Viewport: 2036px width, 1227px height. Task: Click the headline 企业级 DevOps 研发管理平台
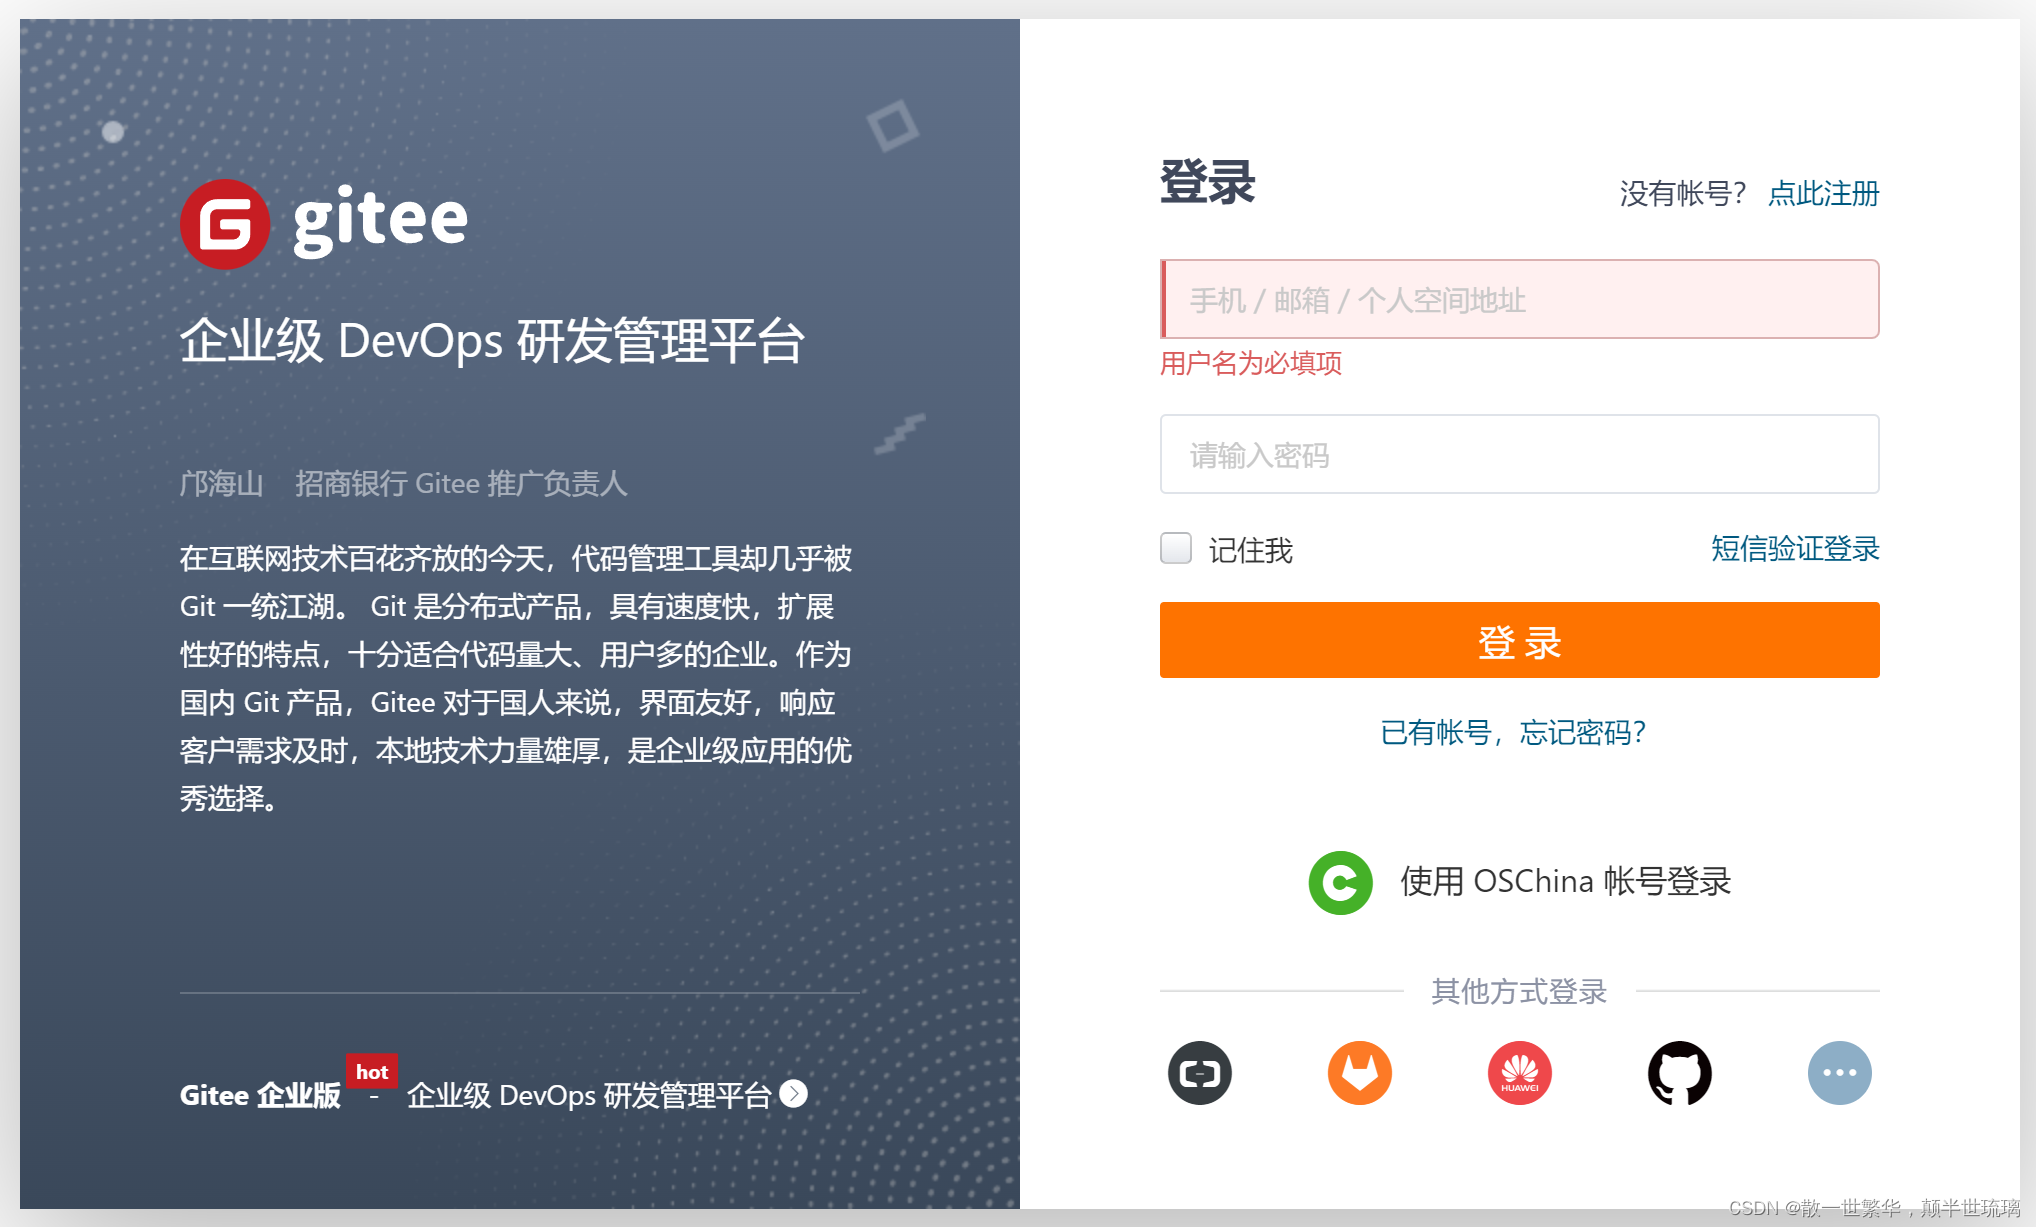coord(492,341)
